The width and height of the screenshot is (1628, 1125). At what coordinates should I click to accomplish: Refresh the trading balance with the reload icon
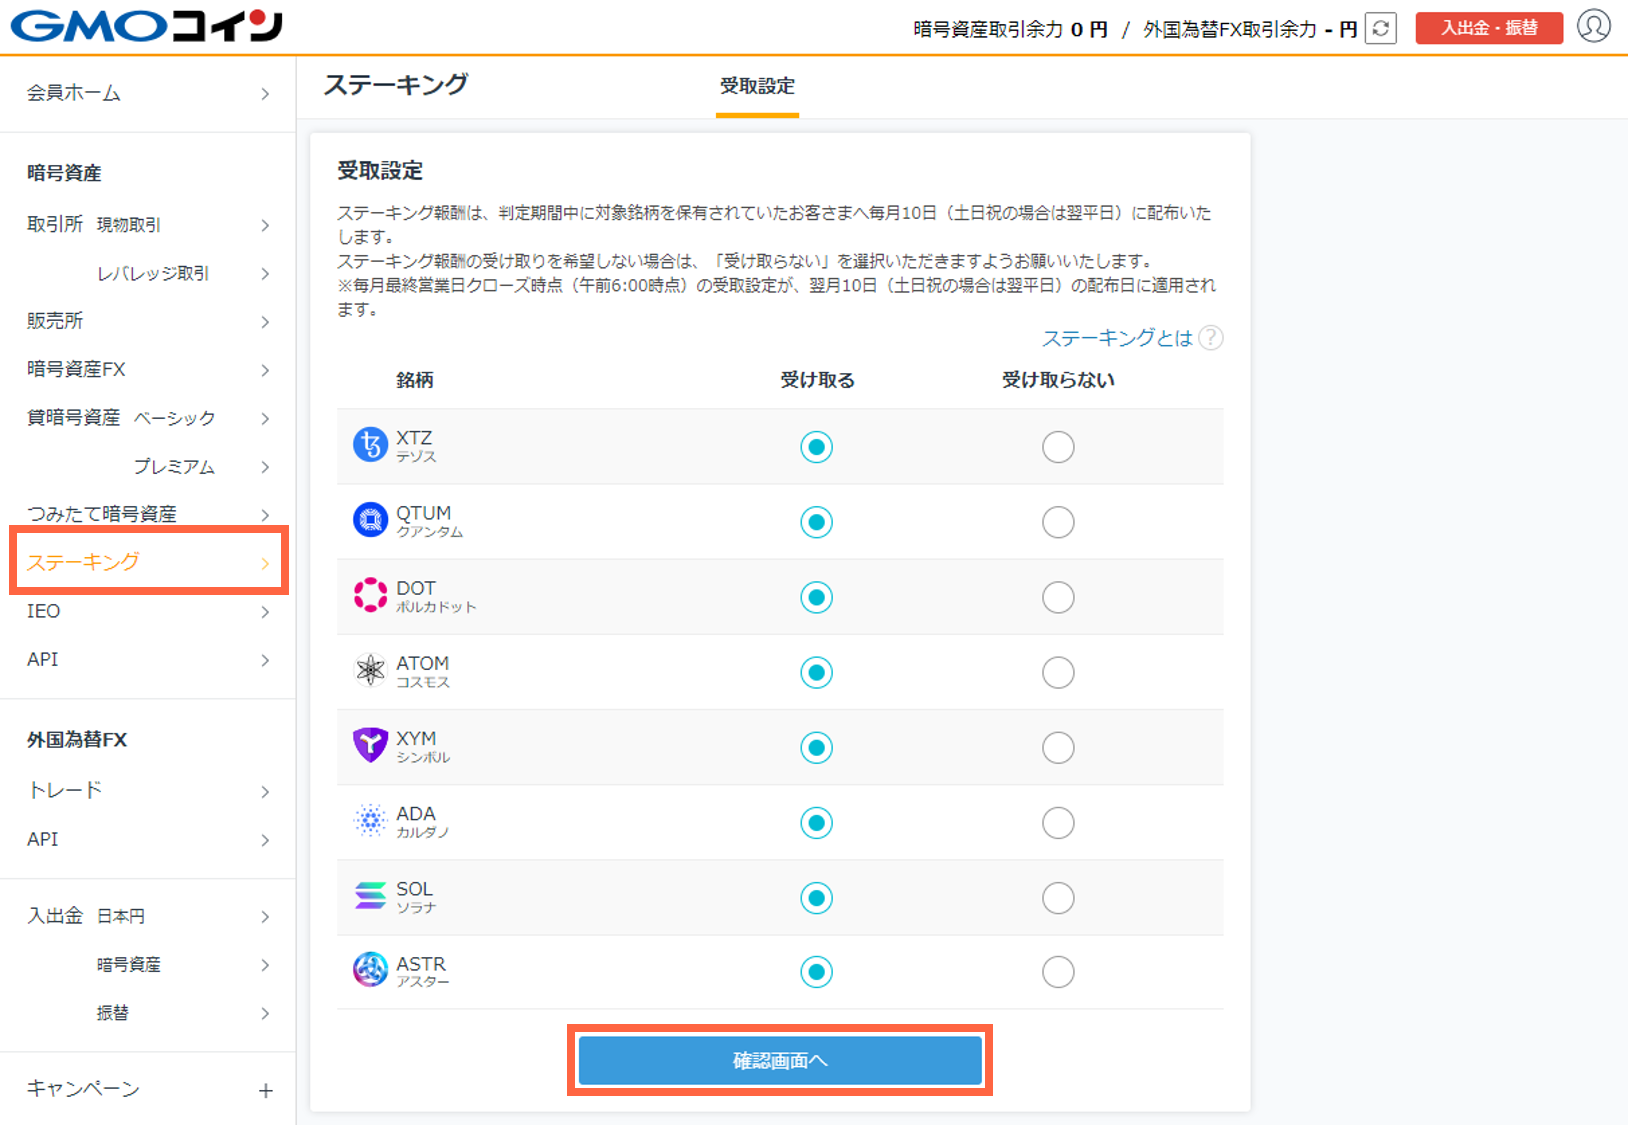pos(1380,28)
